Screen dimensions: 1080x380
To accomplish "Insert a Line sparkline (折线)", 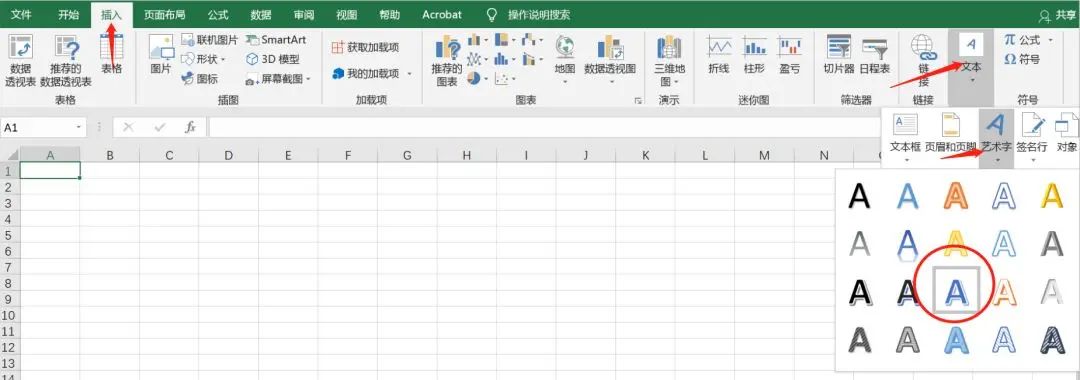I will (718, 54).
